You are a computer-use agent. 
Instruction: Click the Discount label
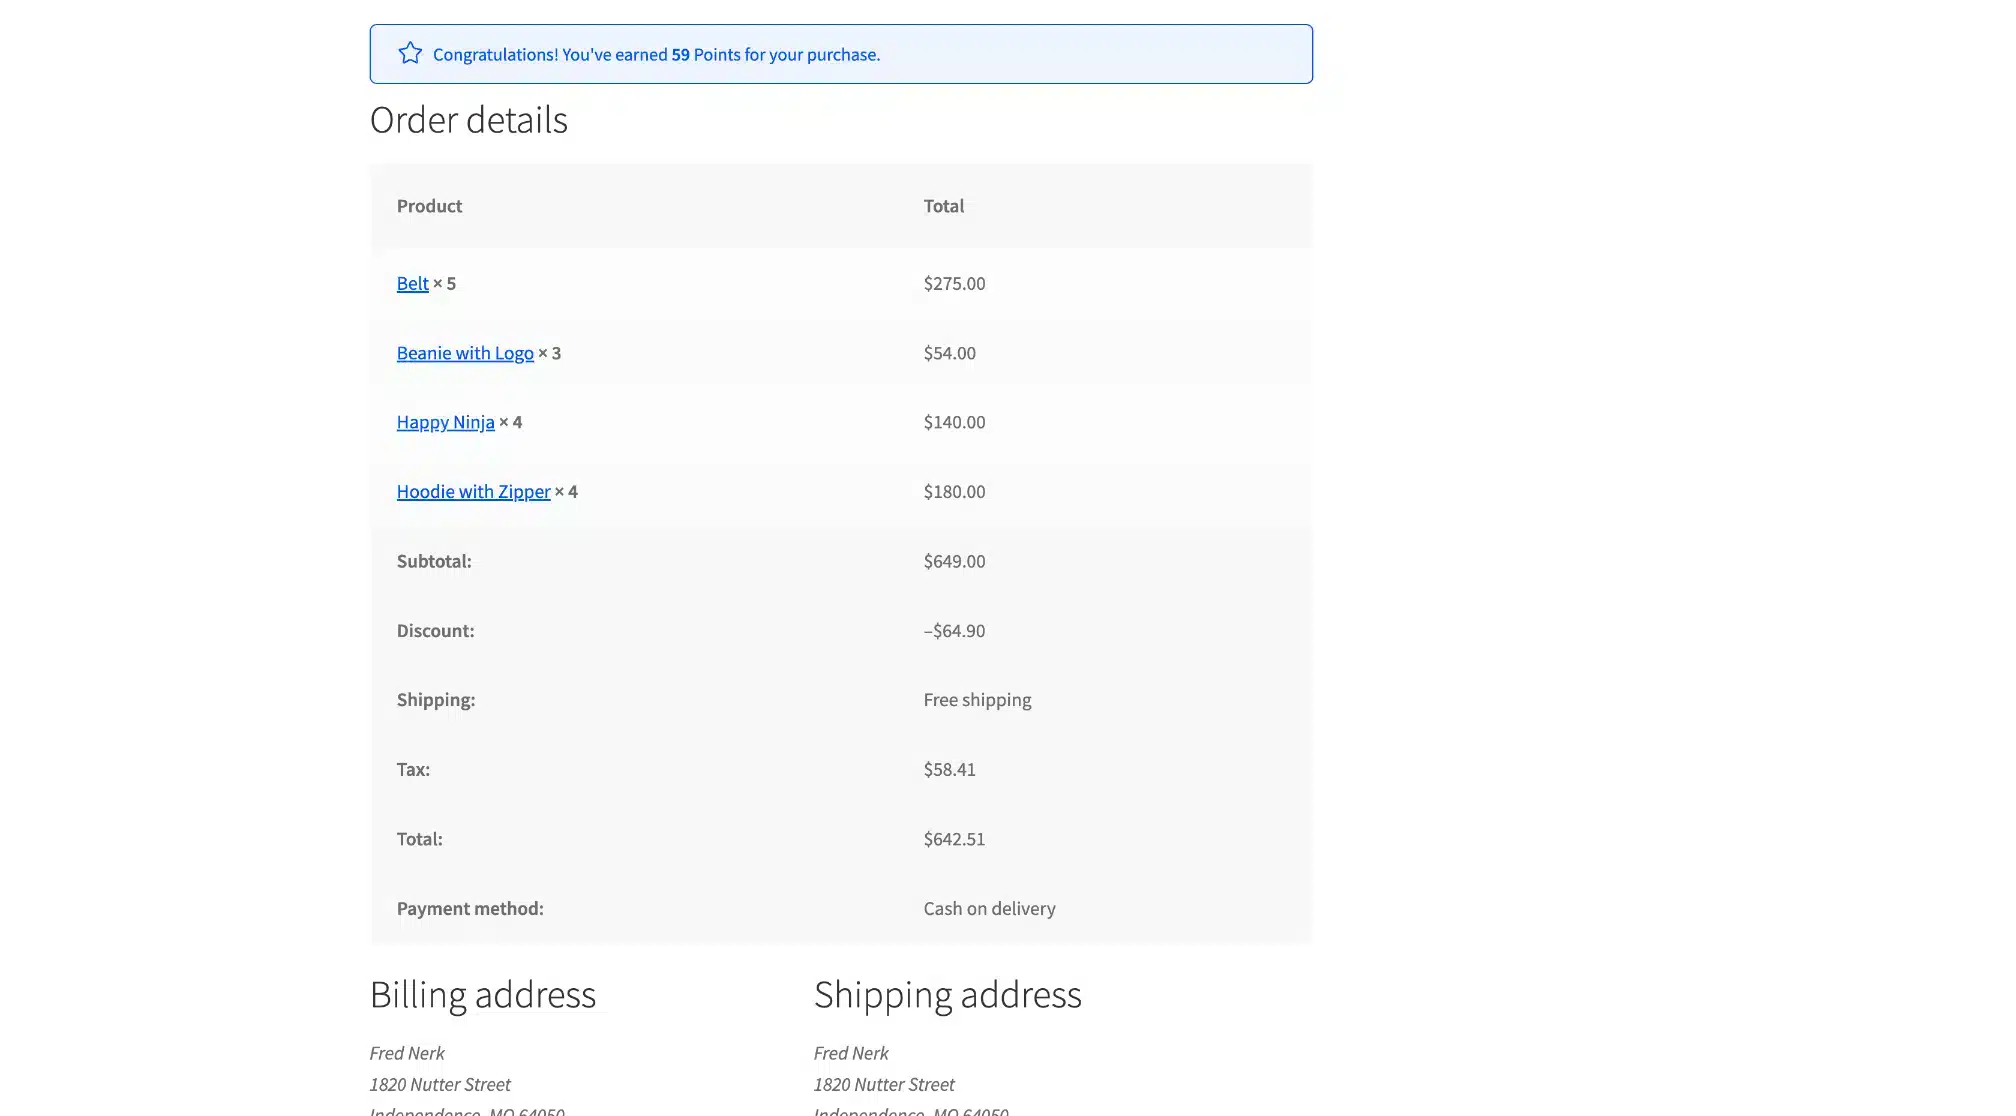435,630
